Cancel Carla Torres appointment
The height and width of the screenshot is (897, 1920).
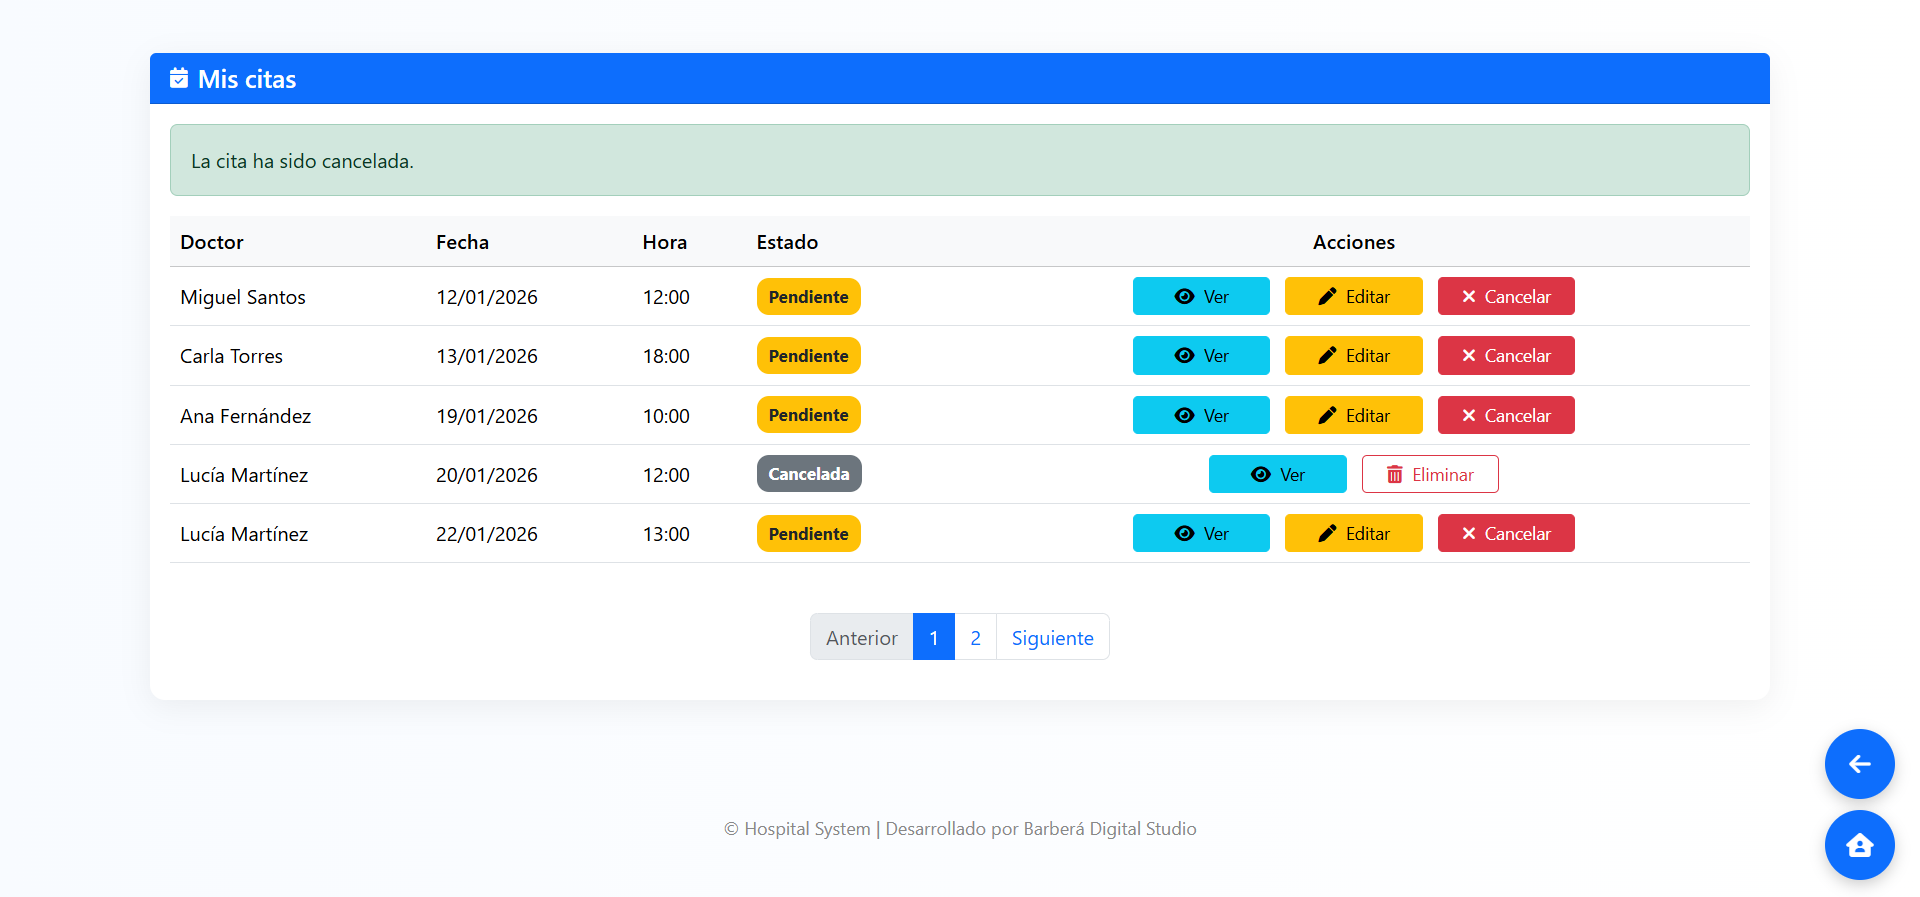(1506, 355)
